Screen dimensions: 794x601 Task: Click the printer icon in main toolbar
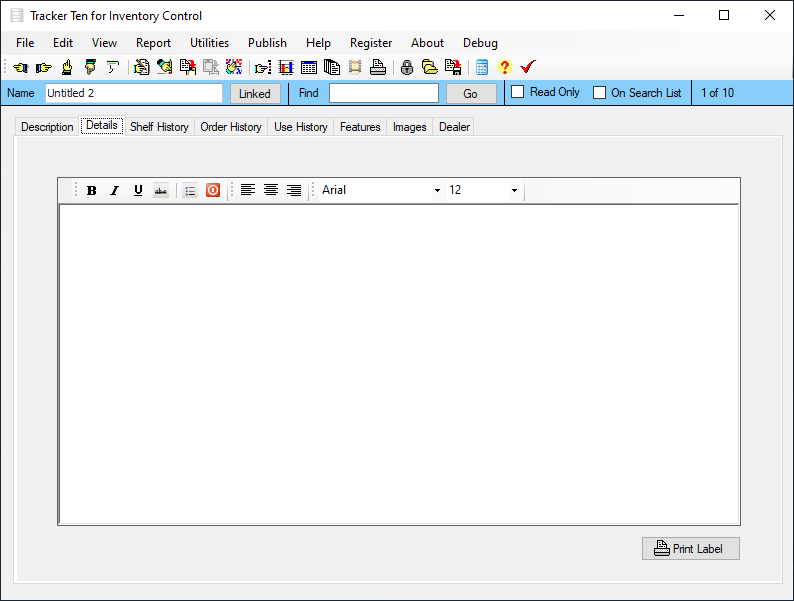pos(378,67)
